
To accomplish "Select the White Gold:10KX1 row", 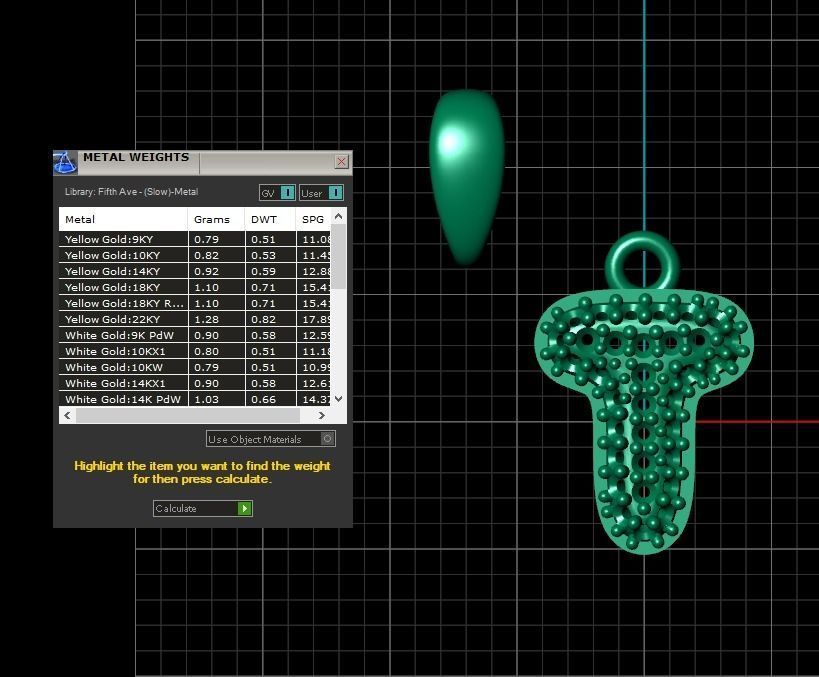I will [x=195, y=351].
